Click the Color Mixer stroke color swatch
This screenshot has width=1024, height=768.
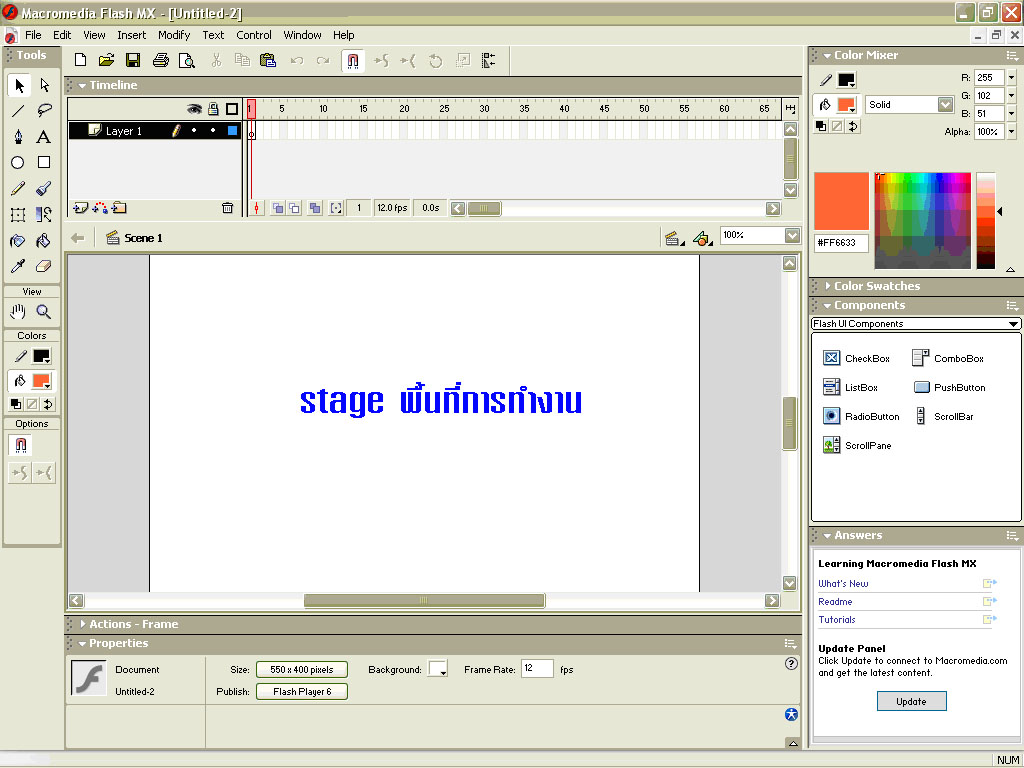pos(846,80)
